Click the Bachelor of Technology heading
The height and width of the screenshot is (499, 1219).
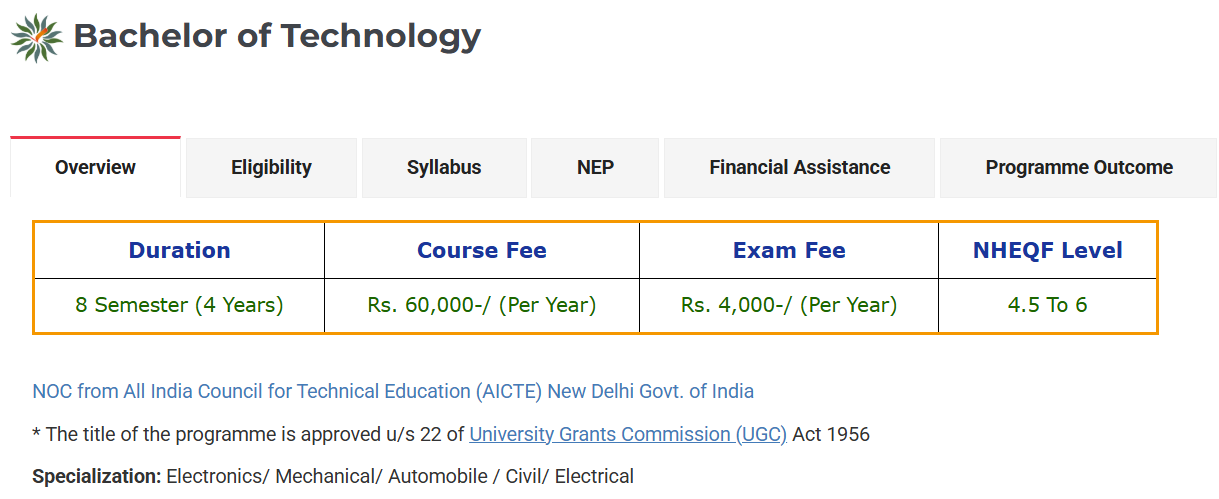pyautogui.click(x=277, y=37)
